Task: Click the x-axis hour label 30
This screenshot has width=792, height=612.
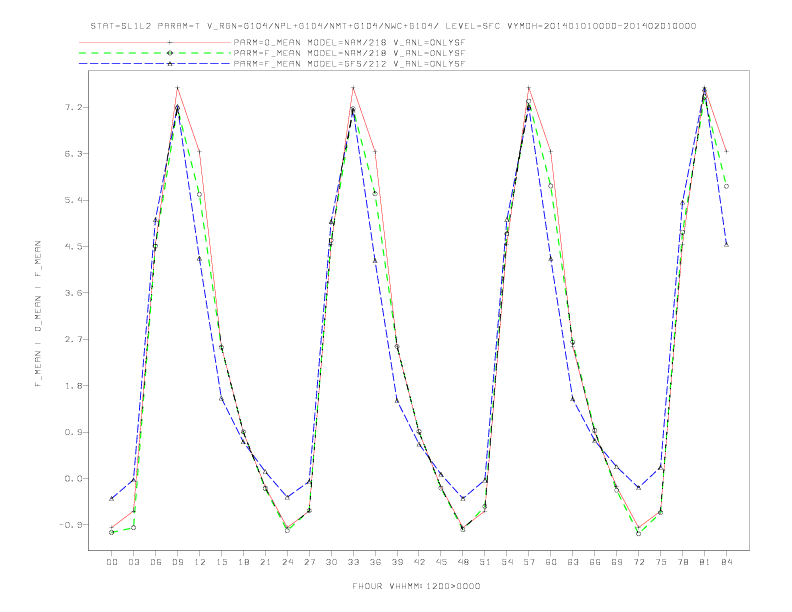Action: [331, 562]
